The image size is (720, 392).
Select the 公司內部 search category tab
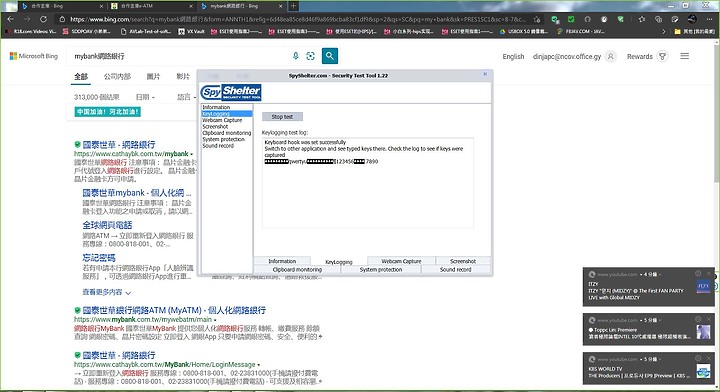pyautogui.click(x=117, y=77)
